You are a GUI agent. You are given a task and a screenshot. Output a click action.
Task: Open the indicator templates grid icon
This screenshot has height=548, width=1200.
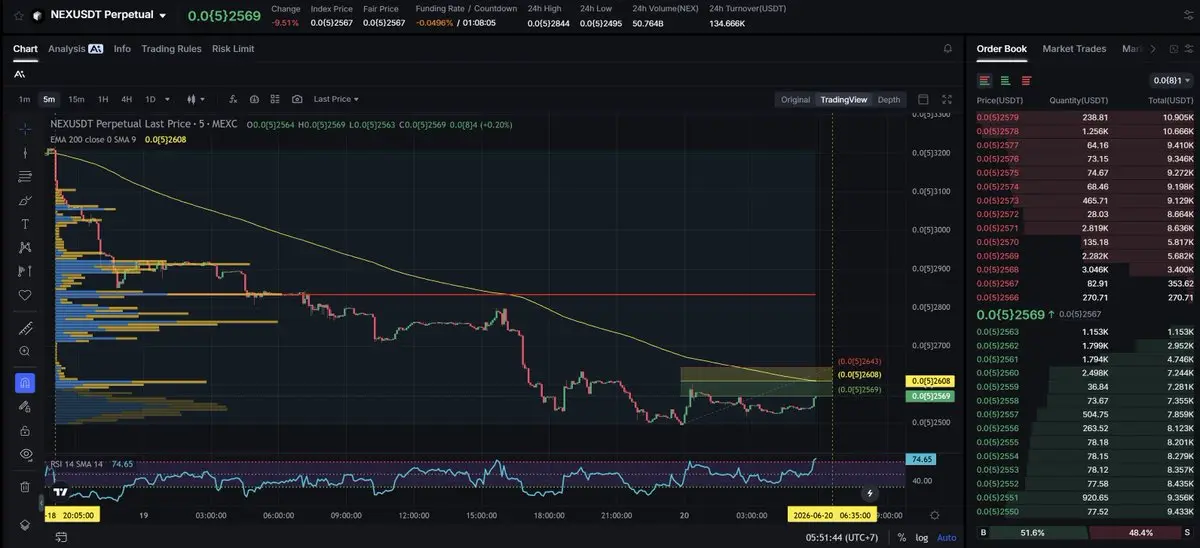[275, 99]
